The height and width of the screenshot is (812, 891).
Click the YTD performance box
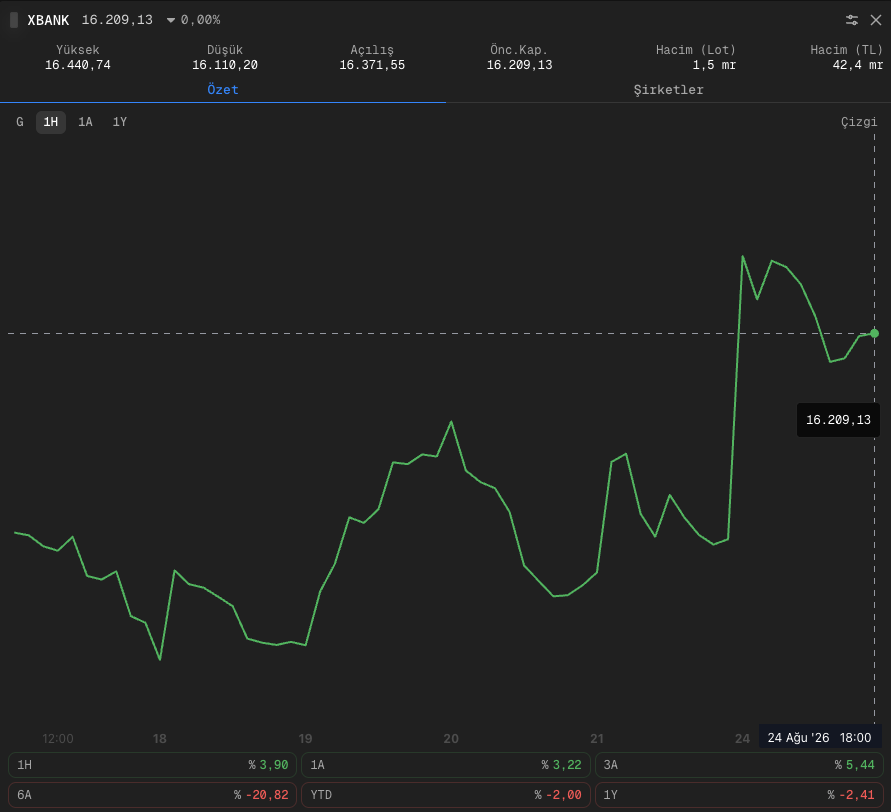[x=446, y=794]
